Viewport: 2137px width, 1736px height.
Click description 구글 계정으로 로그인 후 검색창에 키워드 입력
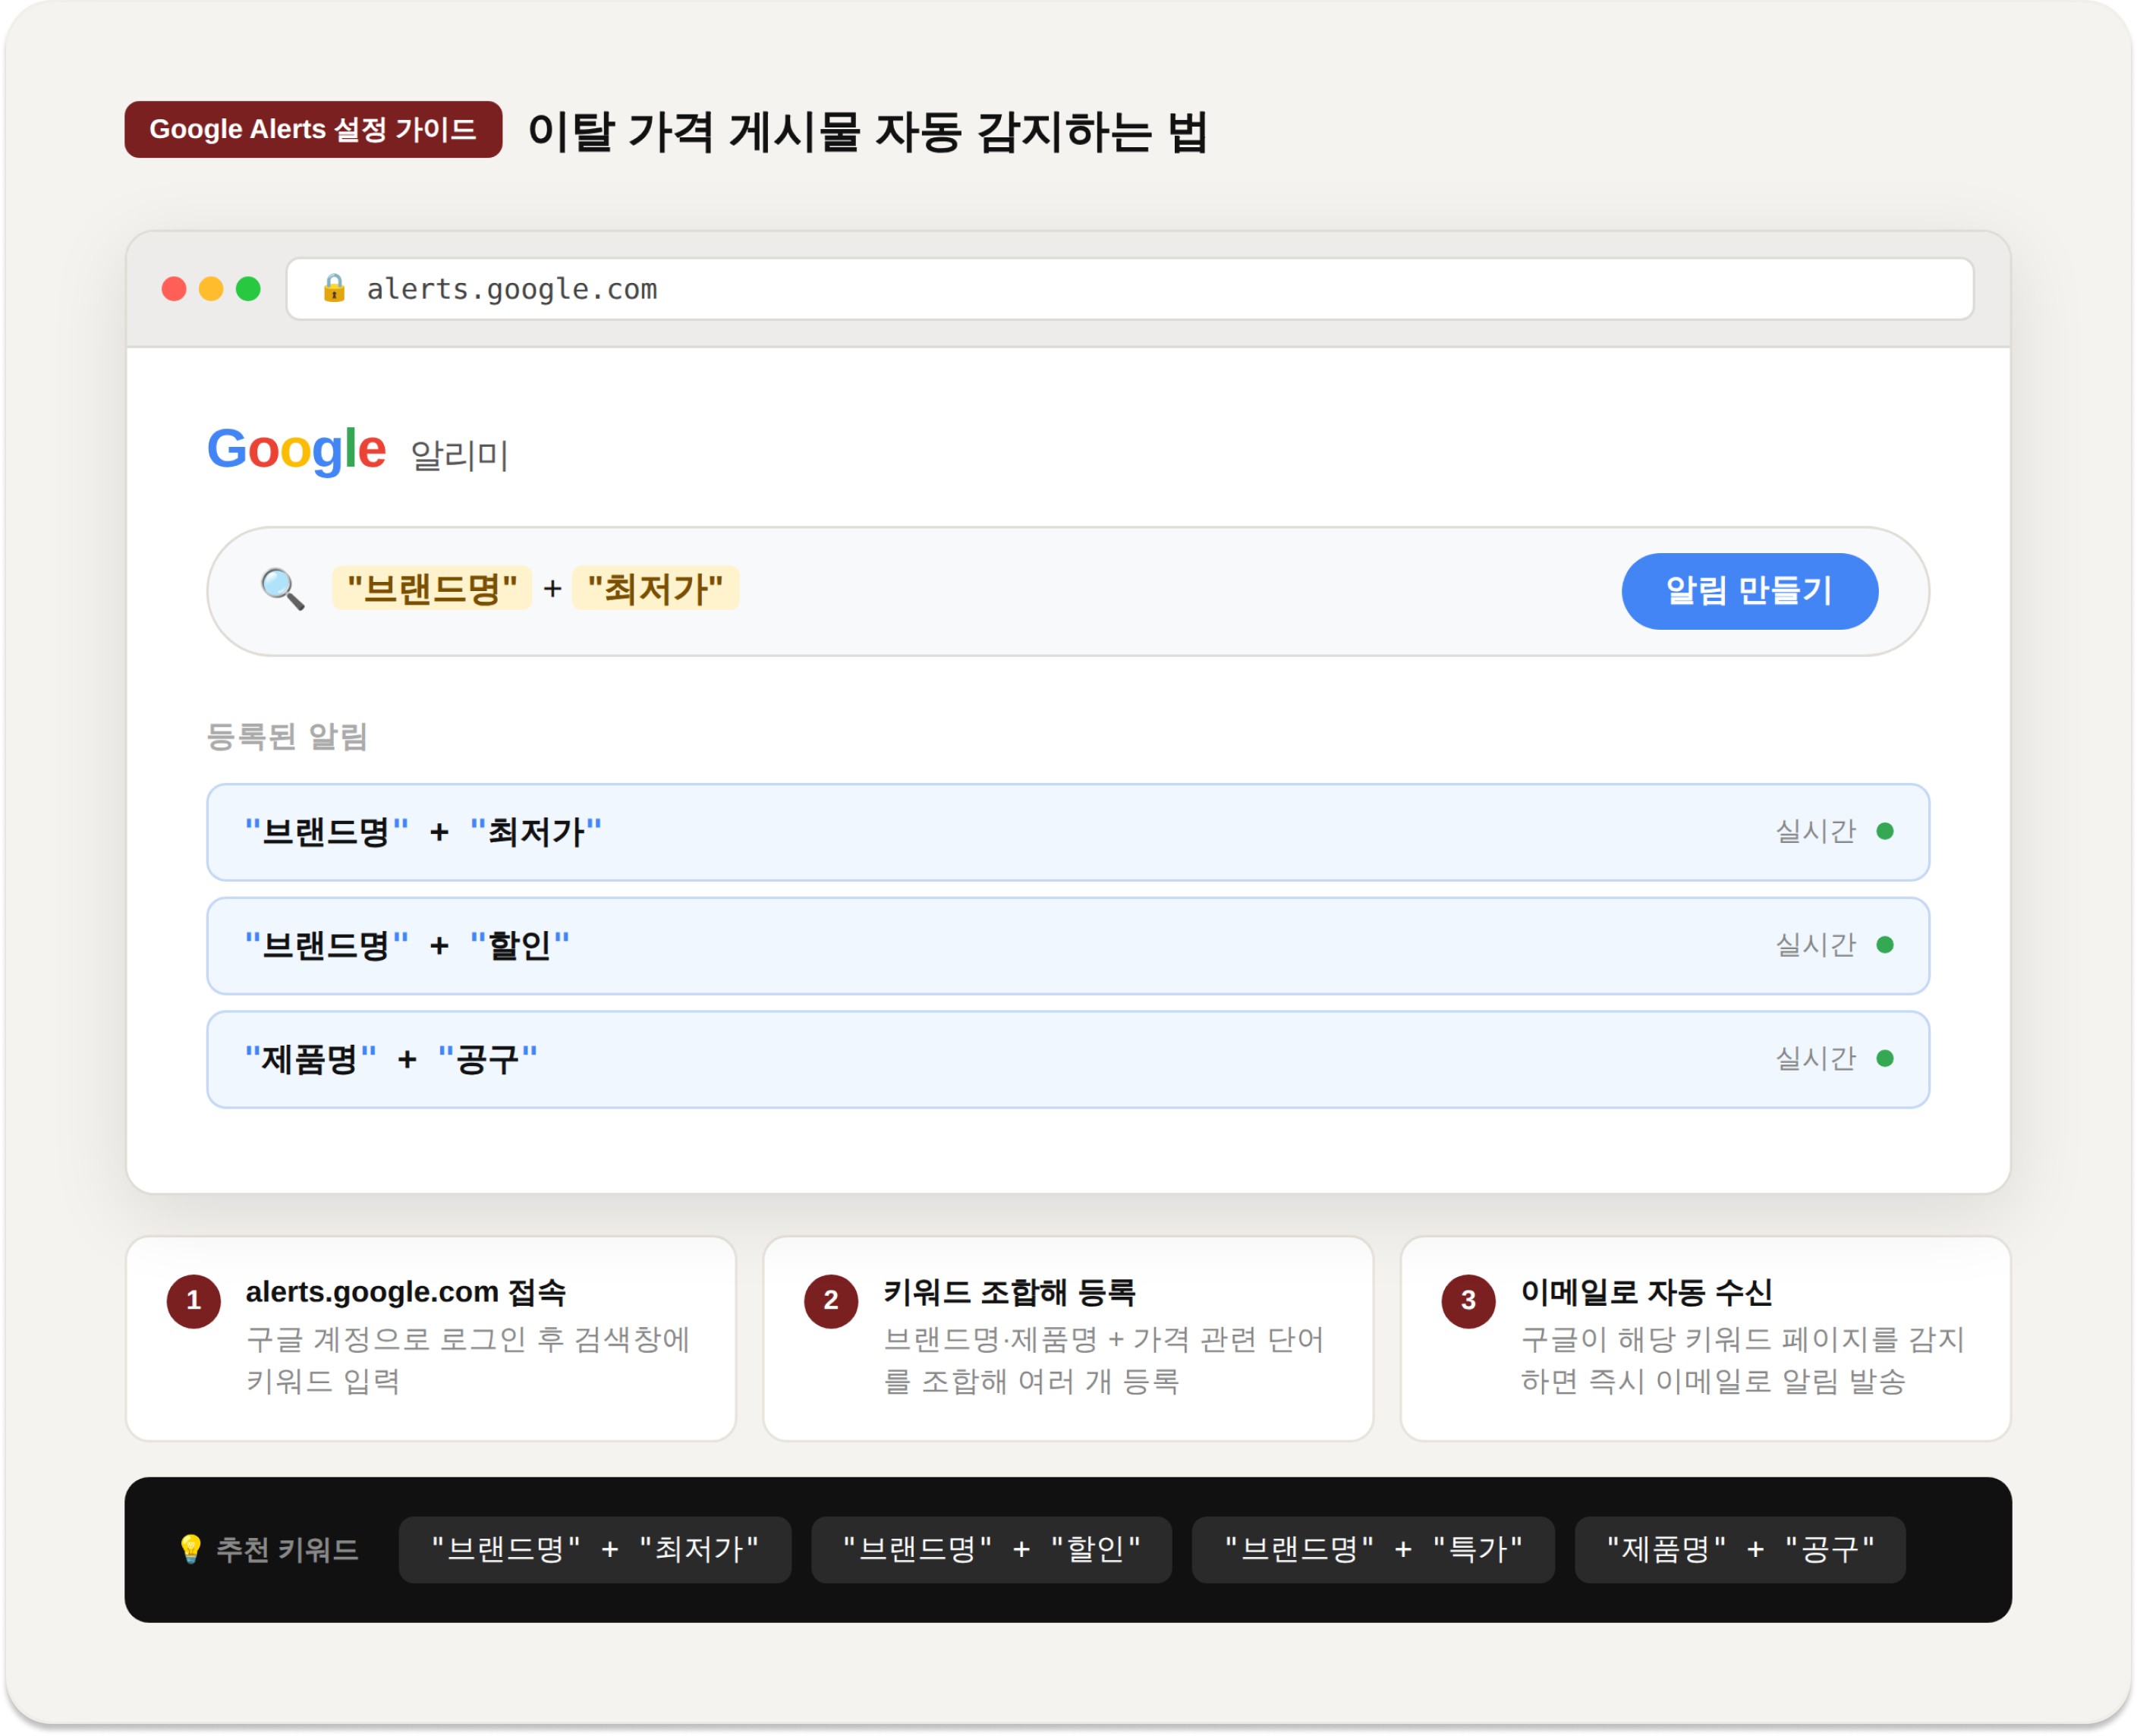click(468, 1360)
